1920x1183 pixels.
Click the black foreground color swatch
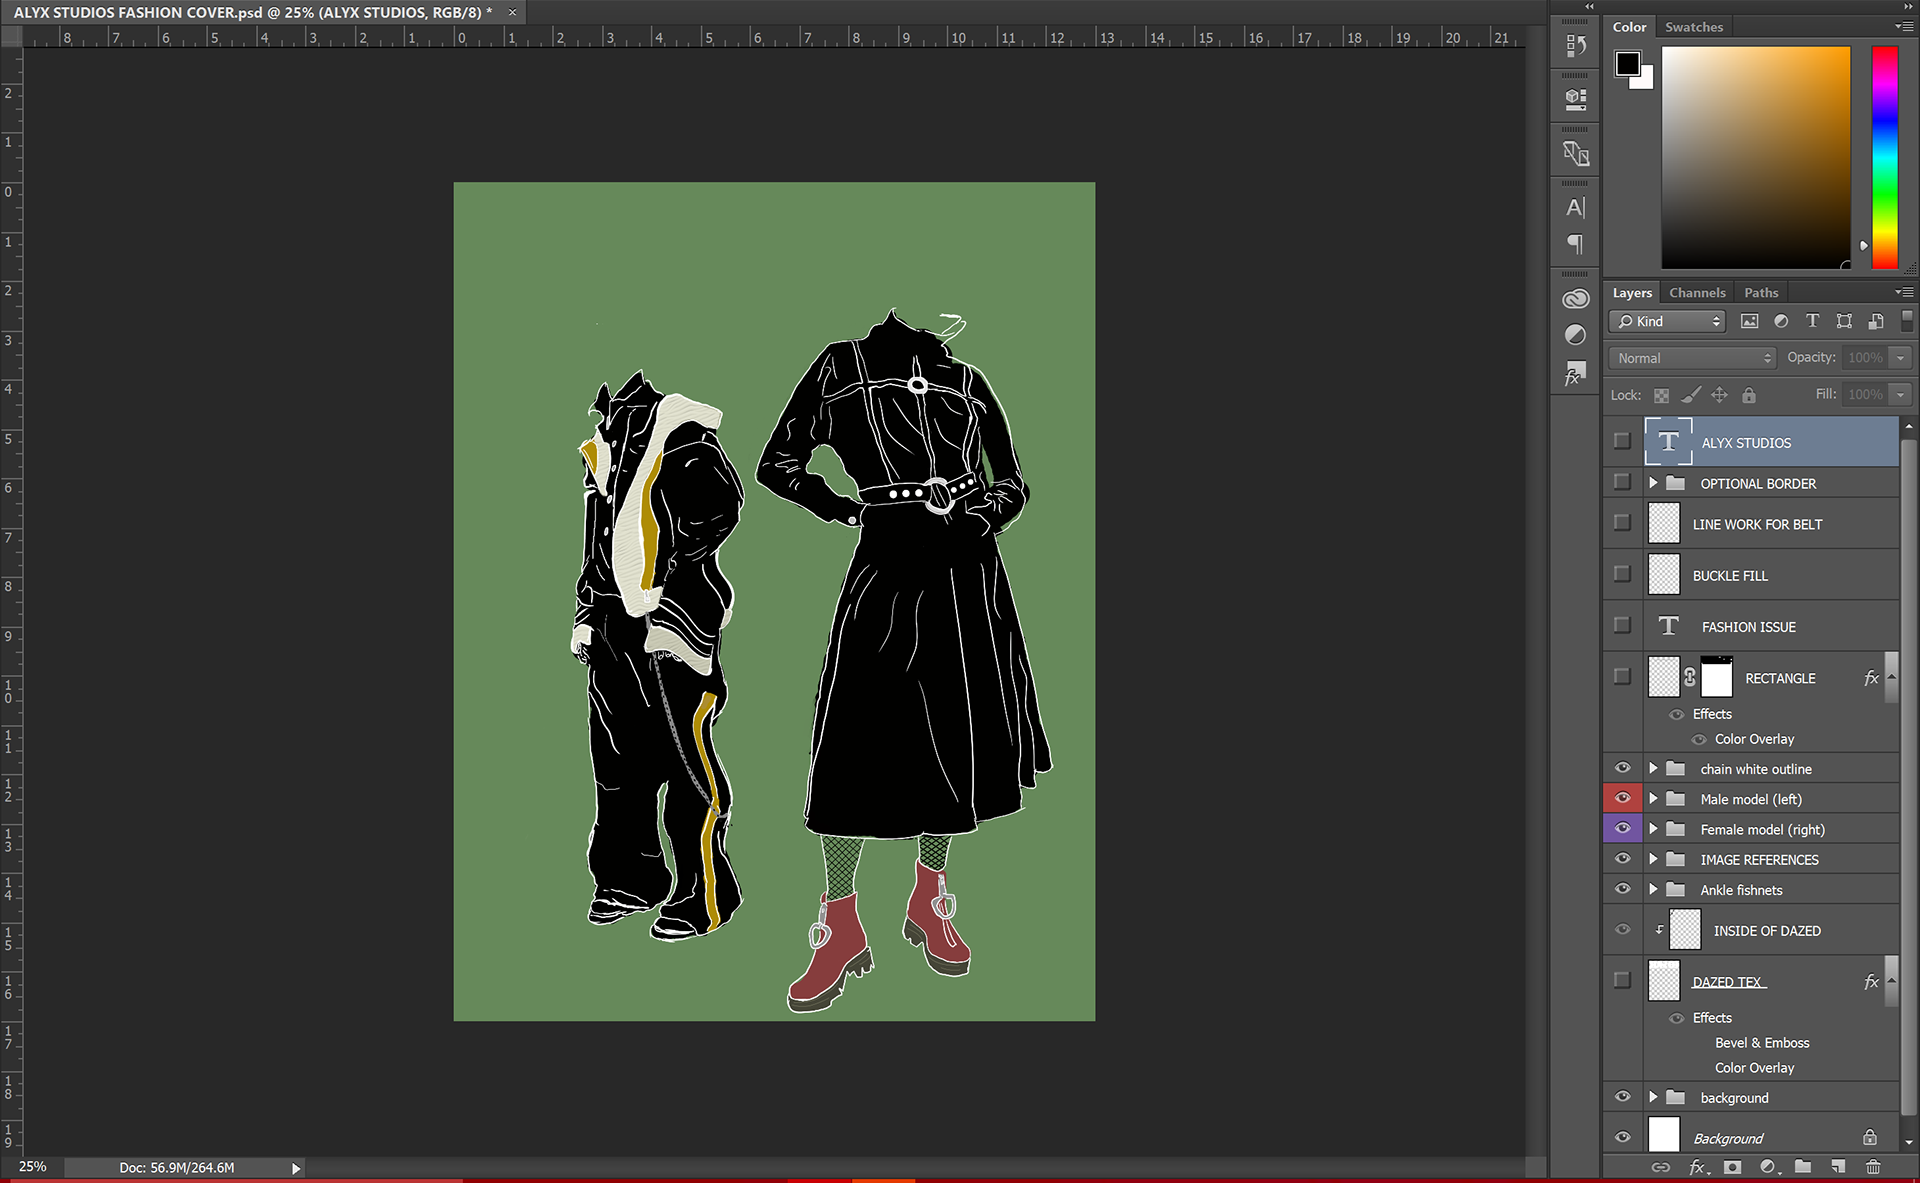(x=1627, y=64)
